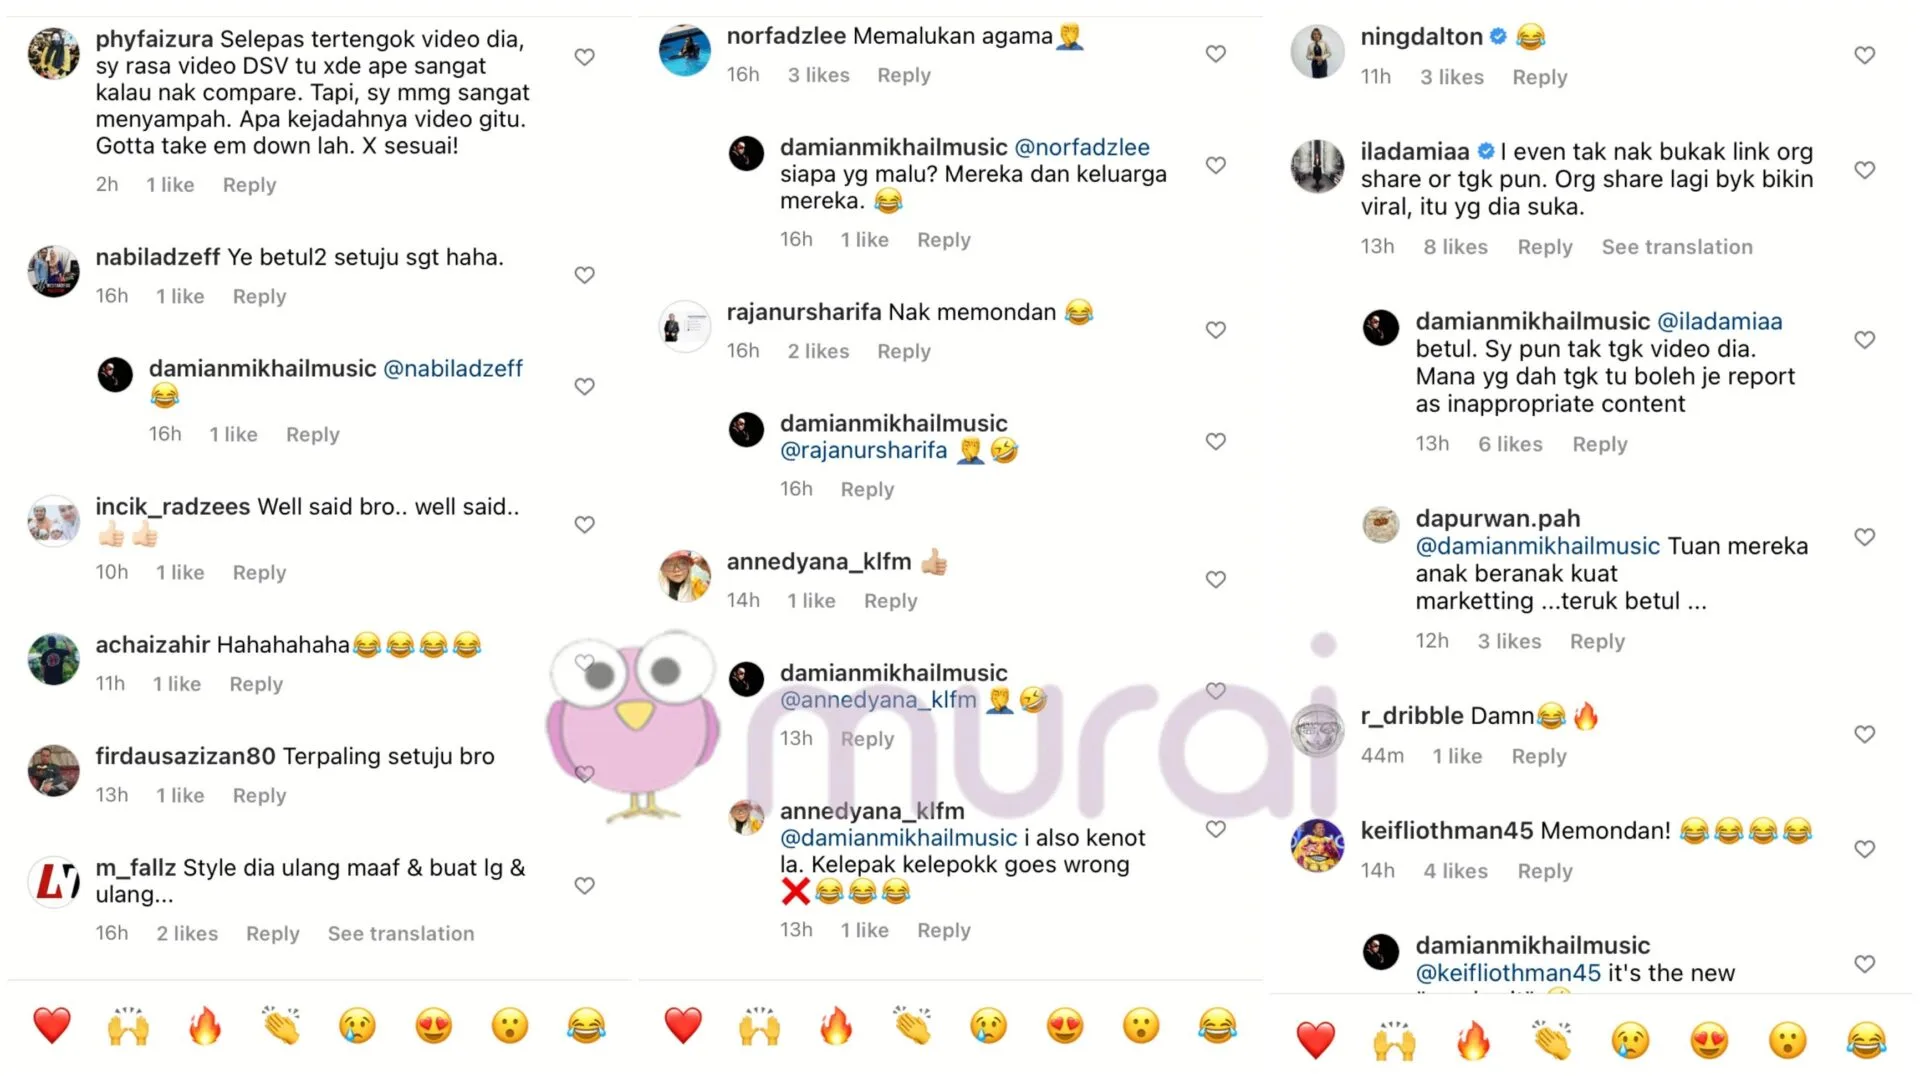The width and height of the screenshot is (1920, 1080).
Task: View the 8 likes on iladamiaa's comment
Action: (x=1455, y=247)
